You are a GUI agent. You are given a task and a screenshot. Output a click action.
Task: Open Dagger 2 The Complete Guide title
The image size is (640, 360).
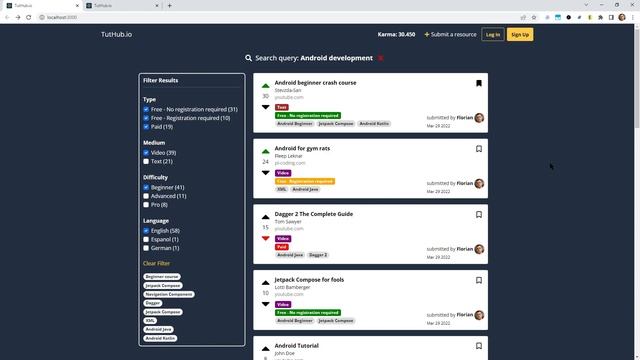313,214
